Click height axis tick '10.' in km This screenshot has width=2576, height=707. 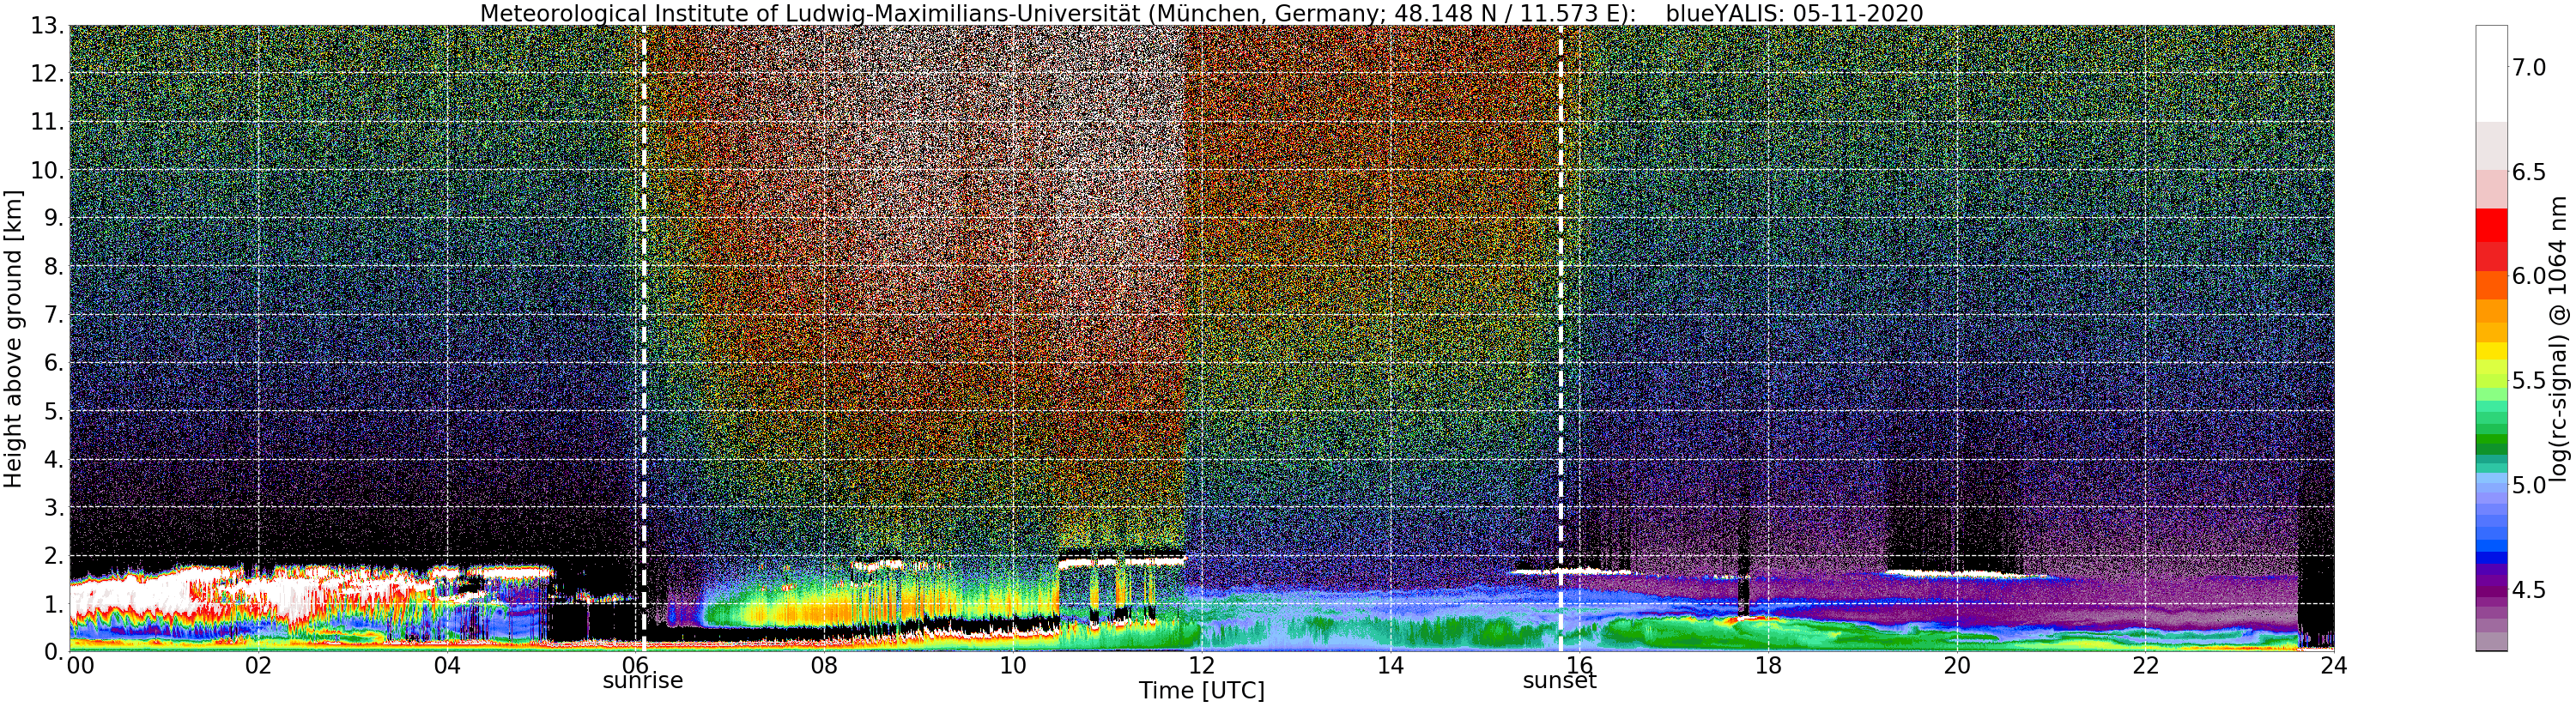tap(47, 170)
